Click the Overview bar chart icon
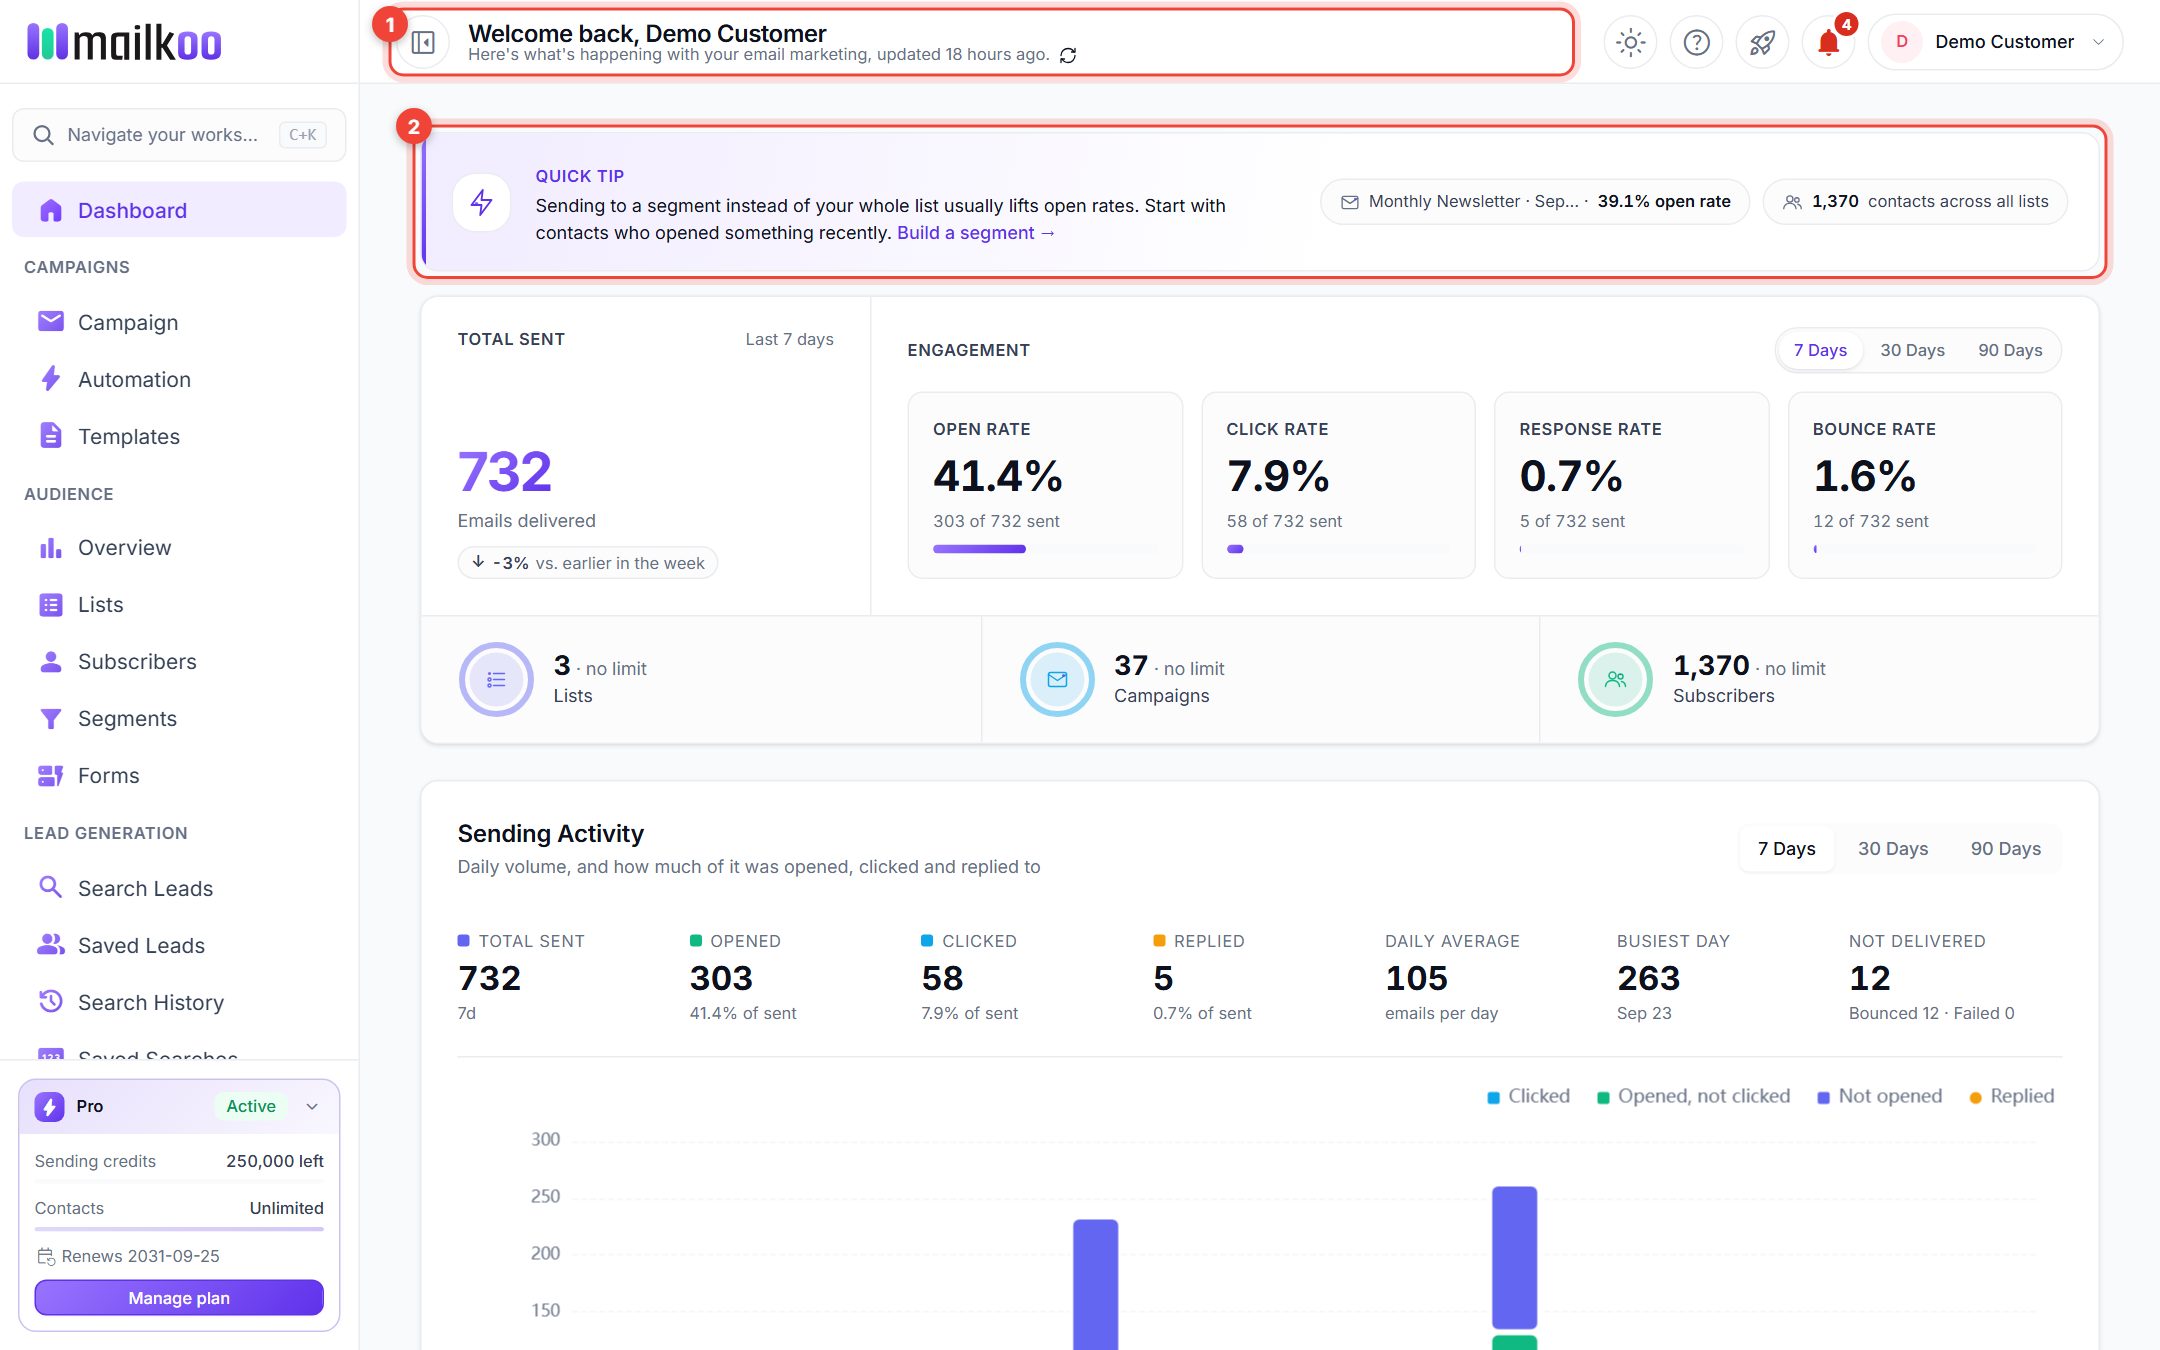The image size is (2160, 1350). pyautogui.click(x=50, y=548)
